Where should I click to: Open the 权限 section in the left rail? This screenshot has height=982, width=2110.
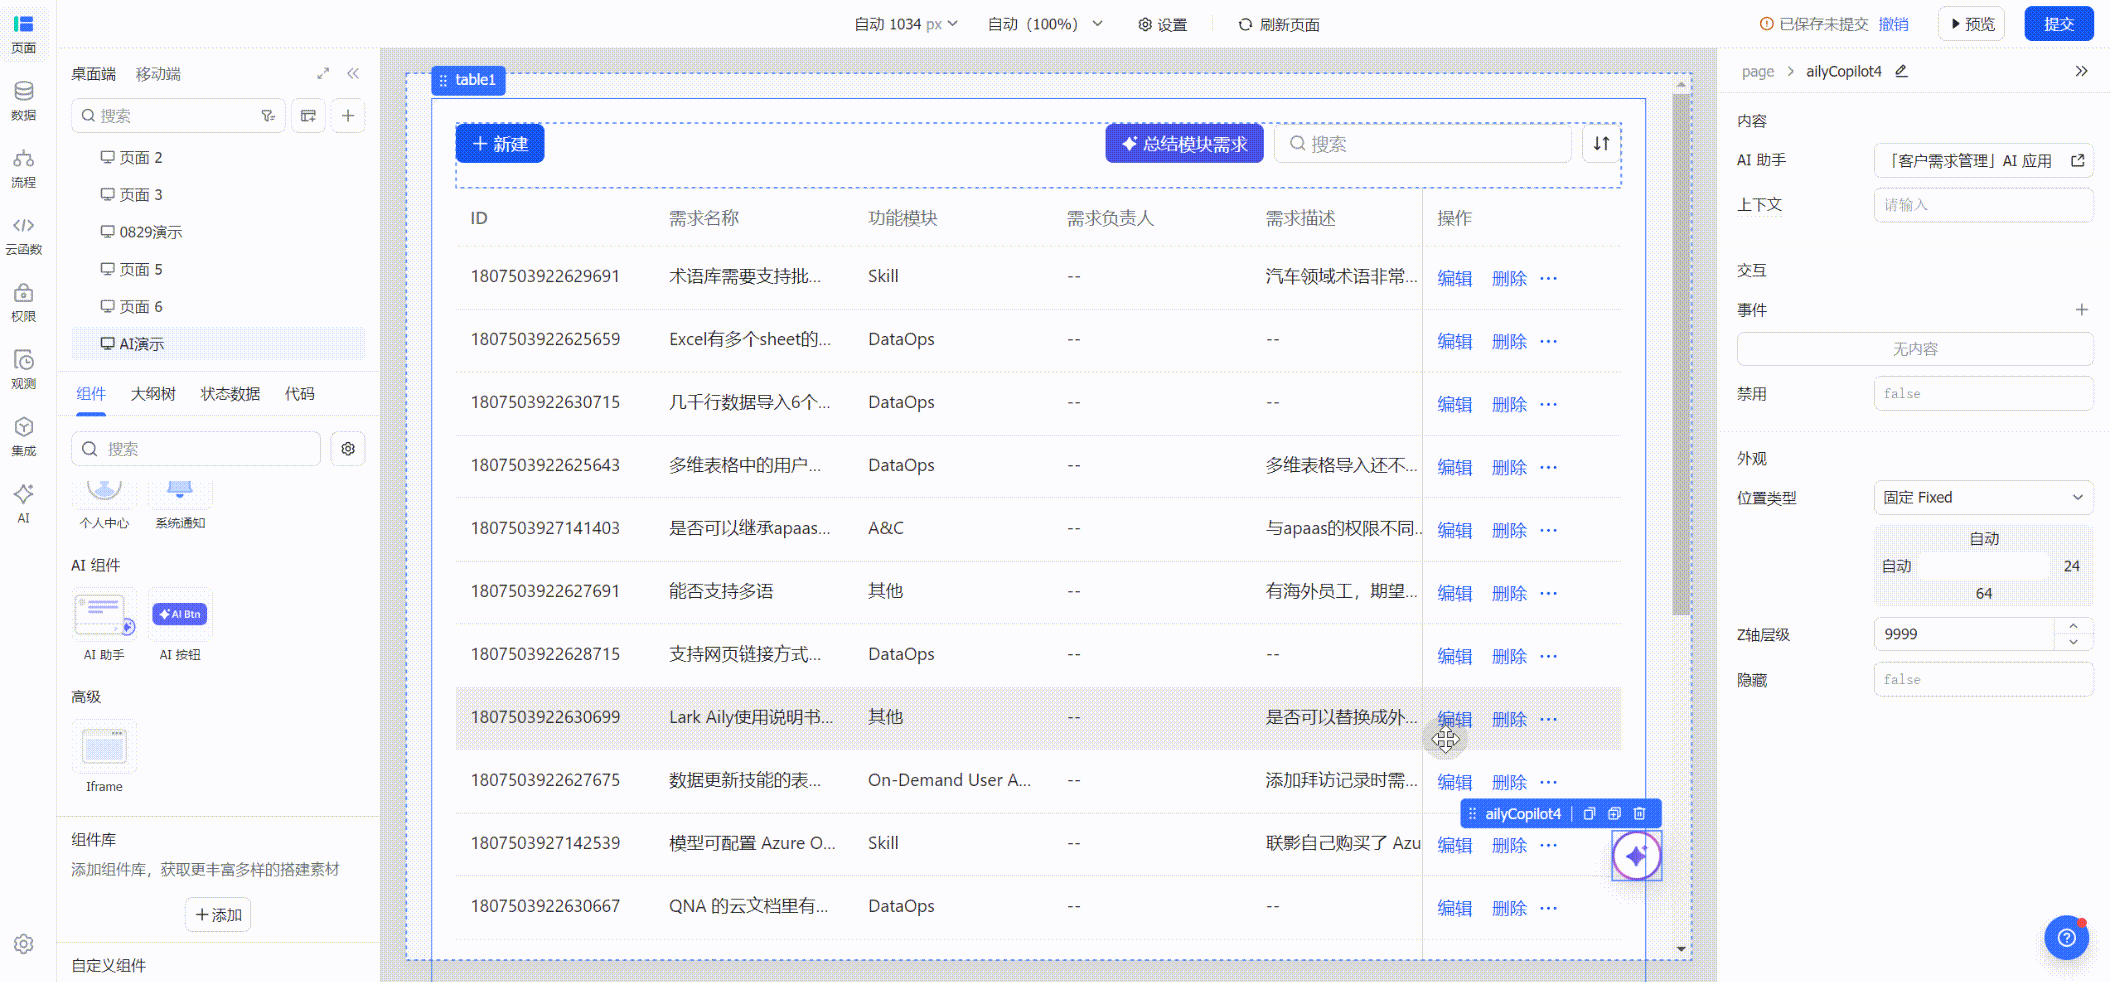pos(23,302)
